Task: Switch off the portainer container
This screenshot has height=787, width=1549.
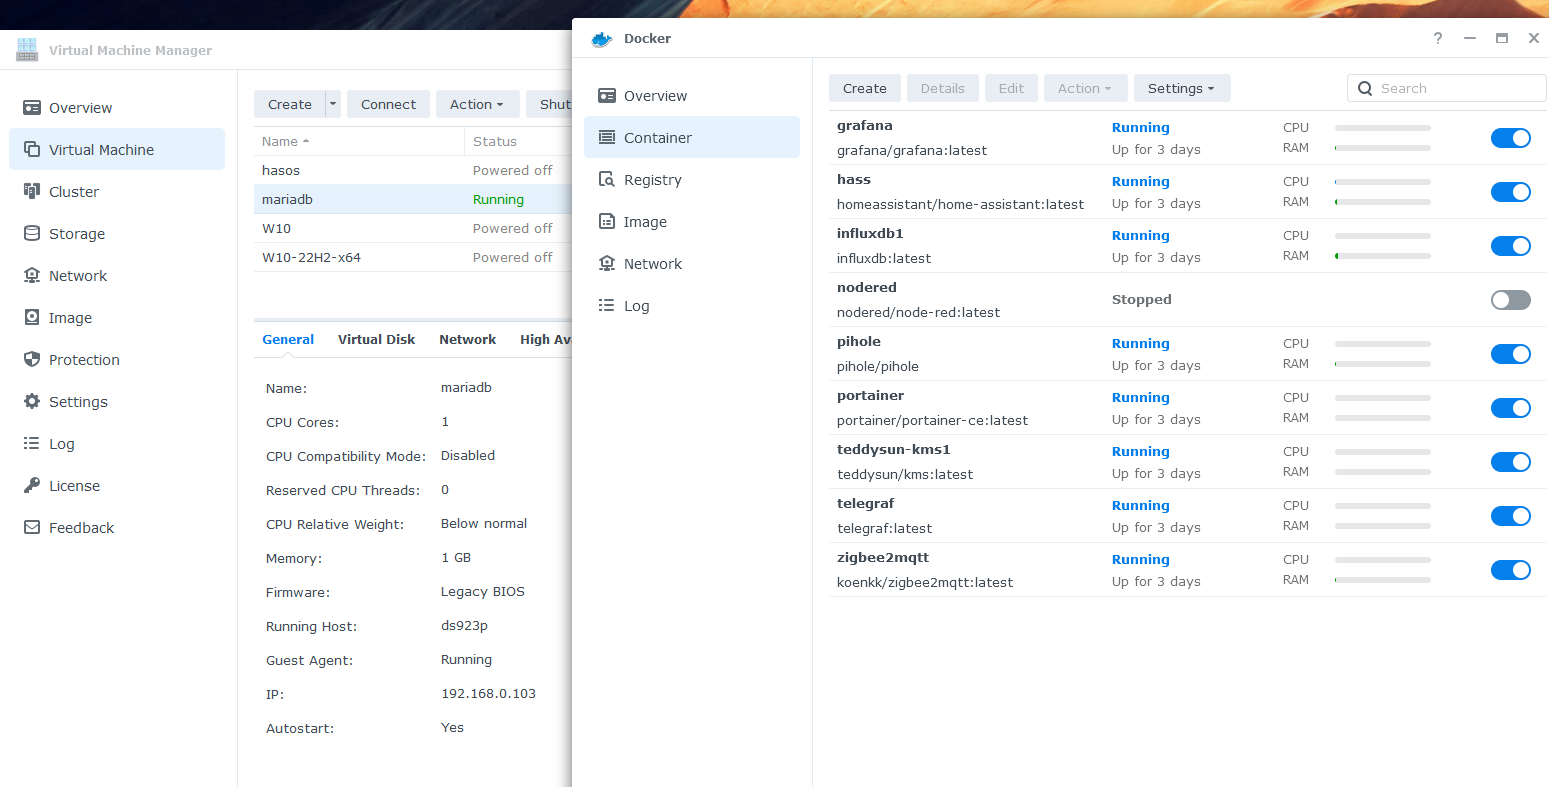Action: [x=1511, y=408]
